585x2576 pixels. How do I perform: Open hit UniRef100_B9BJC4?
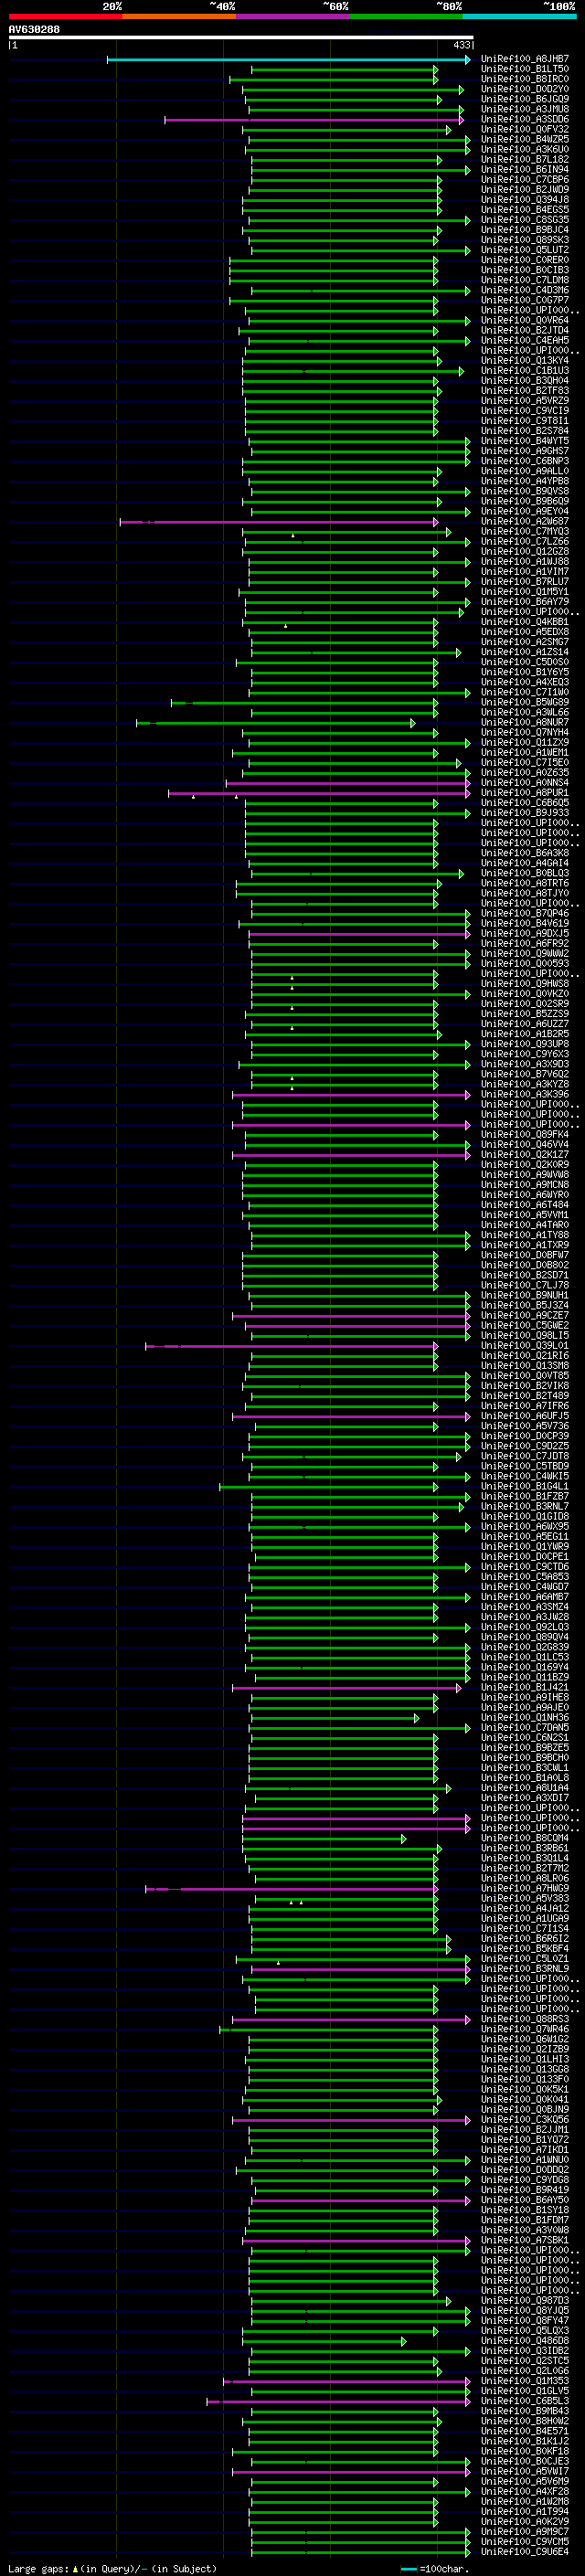[x=525, y=230]
